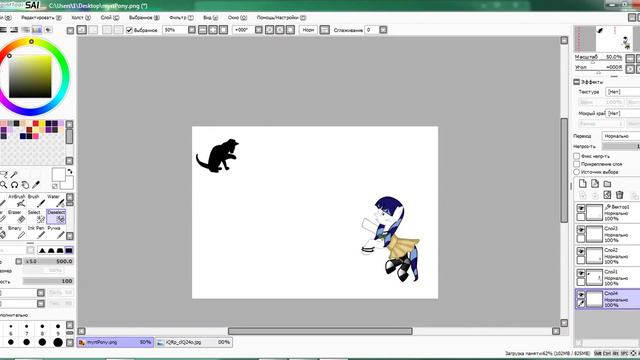Open the rotation angle dropdown arrow
The height and width of the screenshot is (360, 640).
[259, 30]
